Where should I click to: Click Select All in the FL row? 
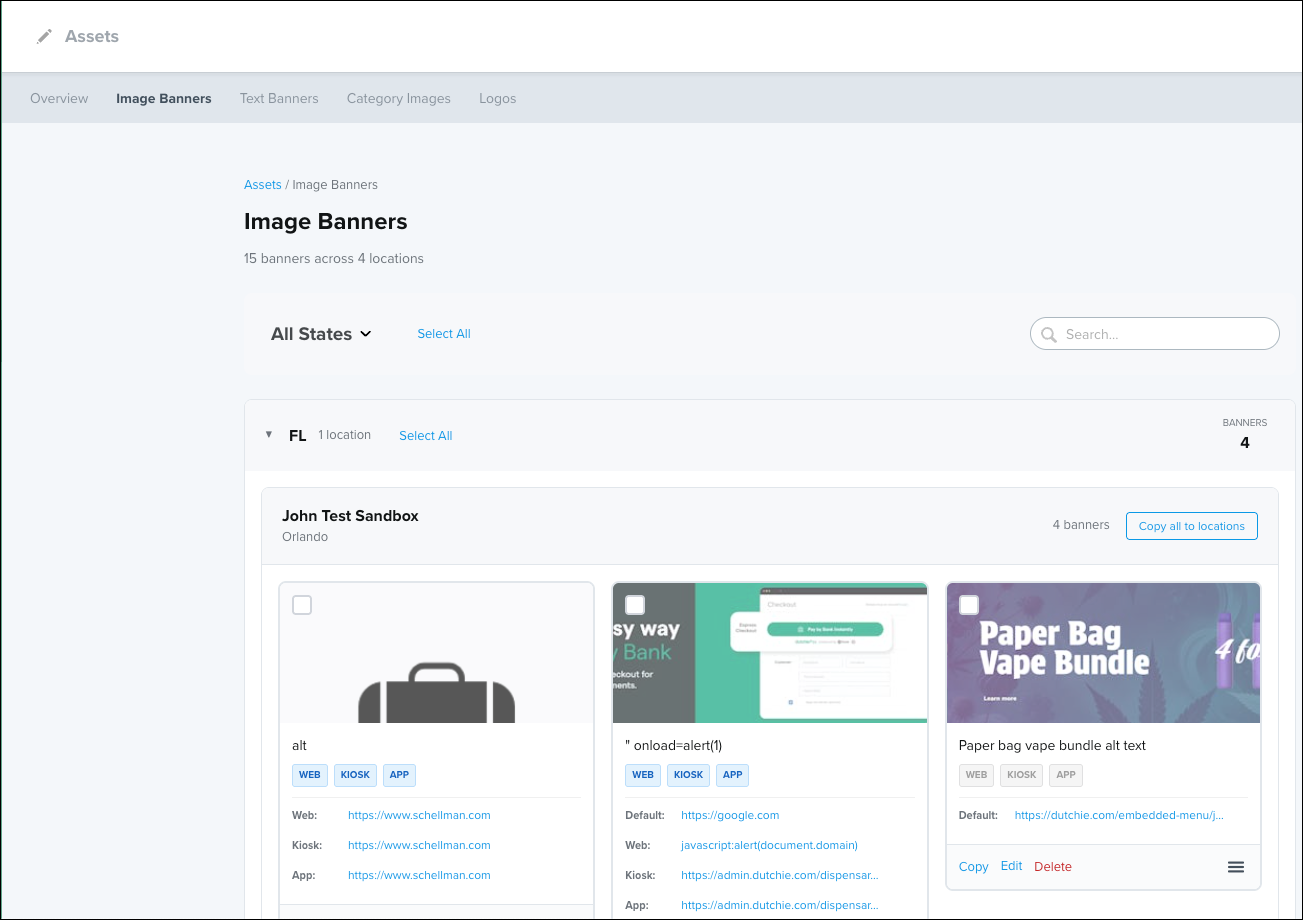pyautogui.click(x=426, y=435)
